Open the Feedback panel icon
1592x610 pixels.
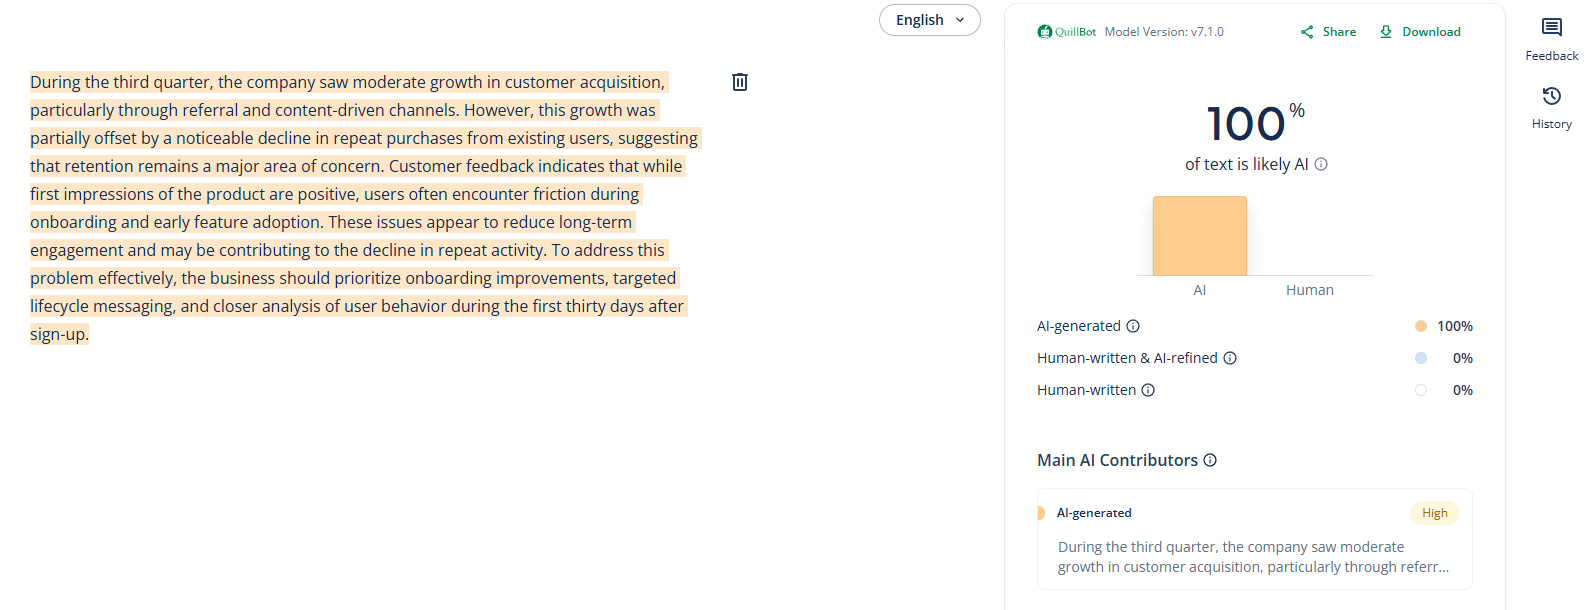tap(1551, 28)
